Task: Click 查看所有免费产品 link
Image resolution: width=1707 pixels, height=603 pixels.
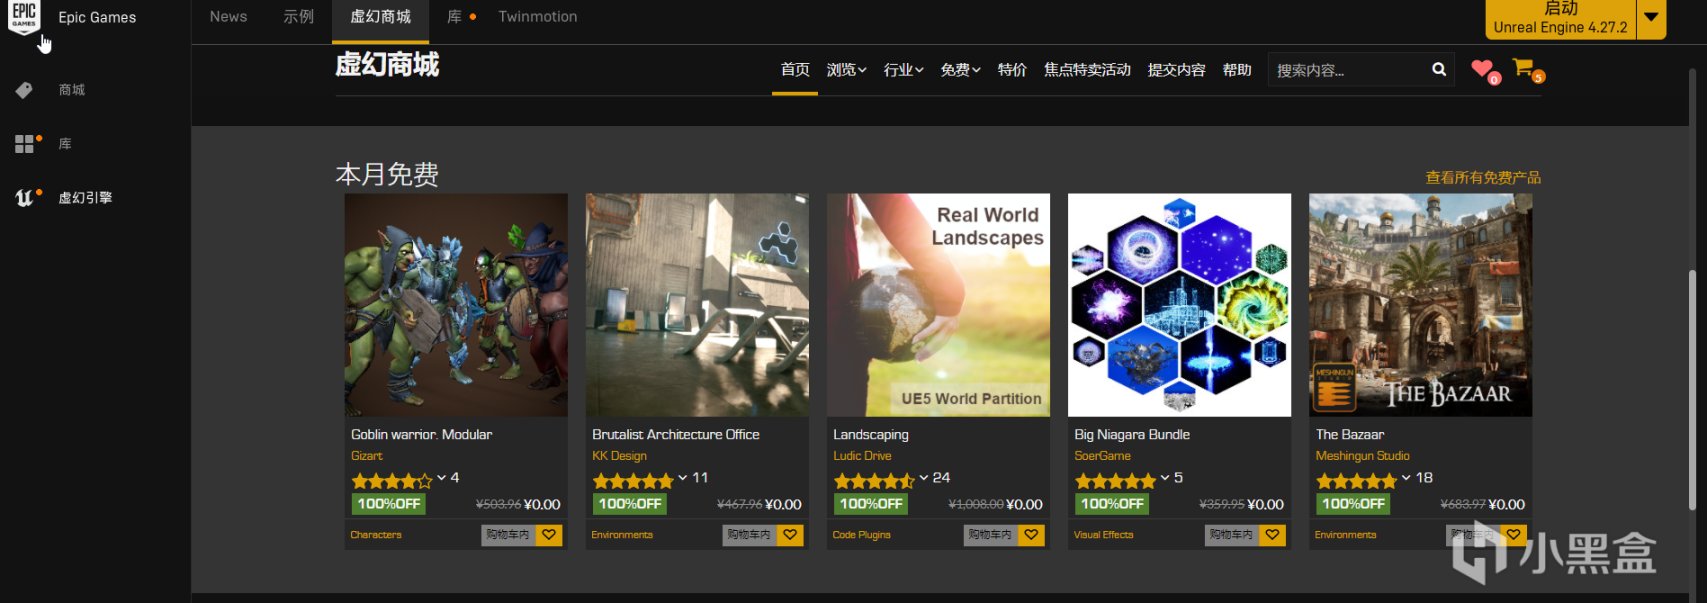Action: pyautogui.click(x=1483, y=178)
